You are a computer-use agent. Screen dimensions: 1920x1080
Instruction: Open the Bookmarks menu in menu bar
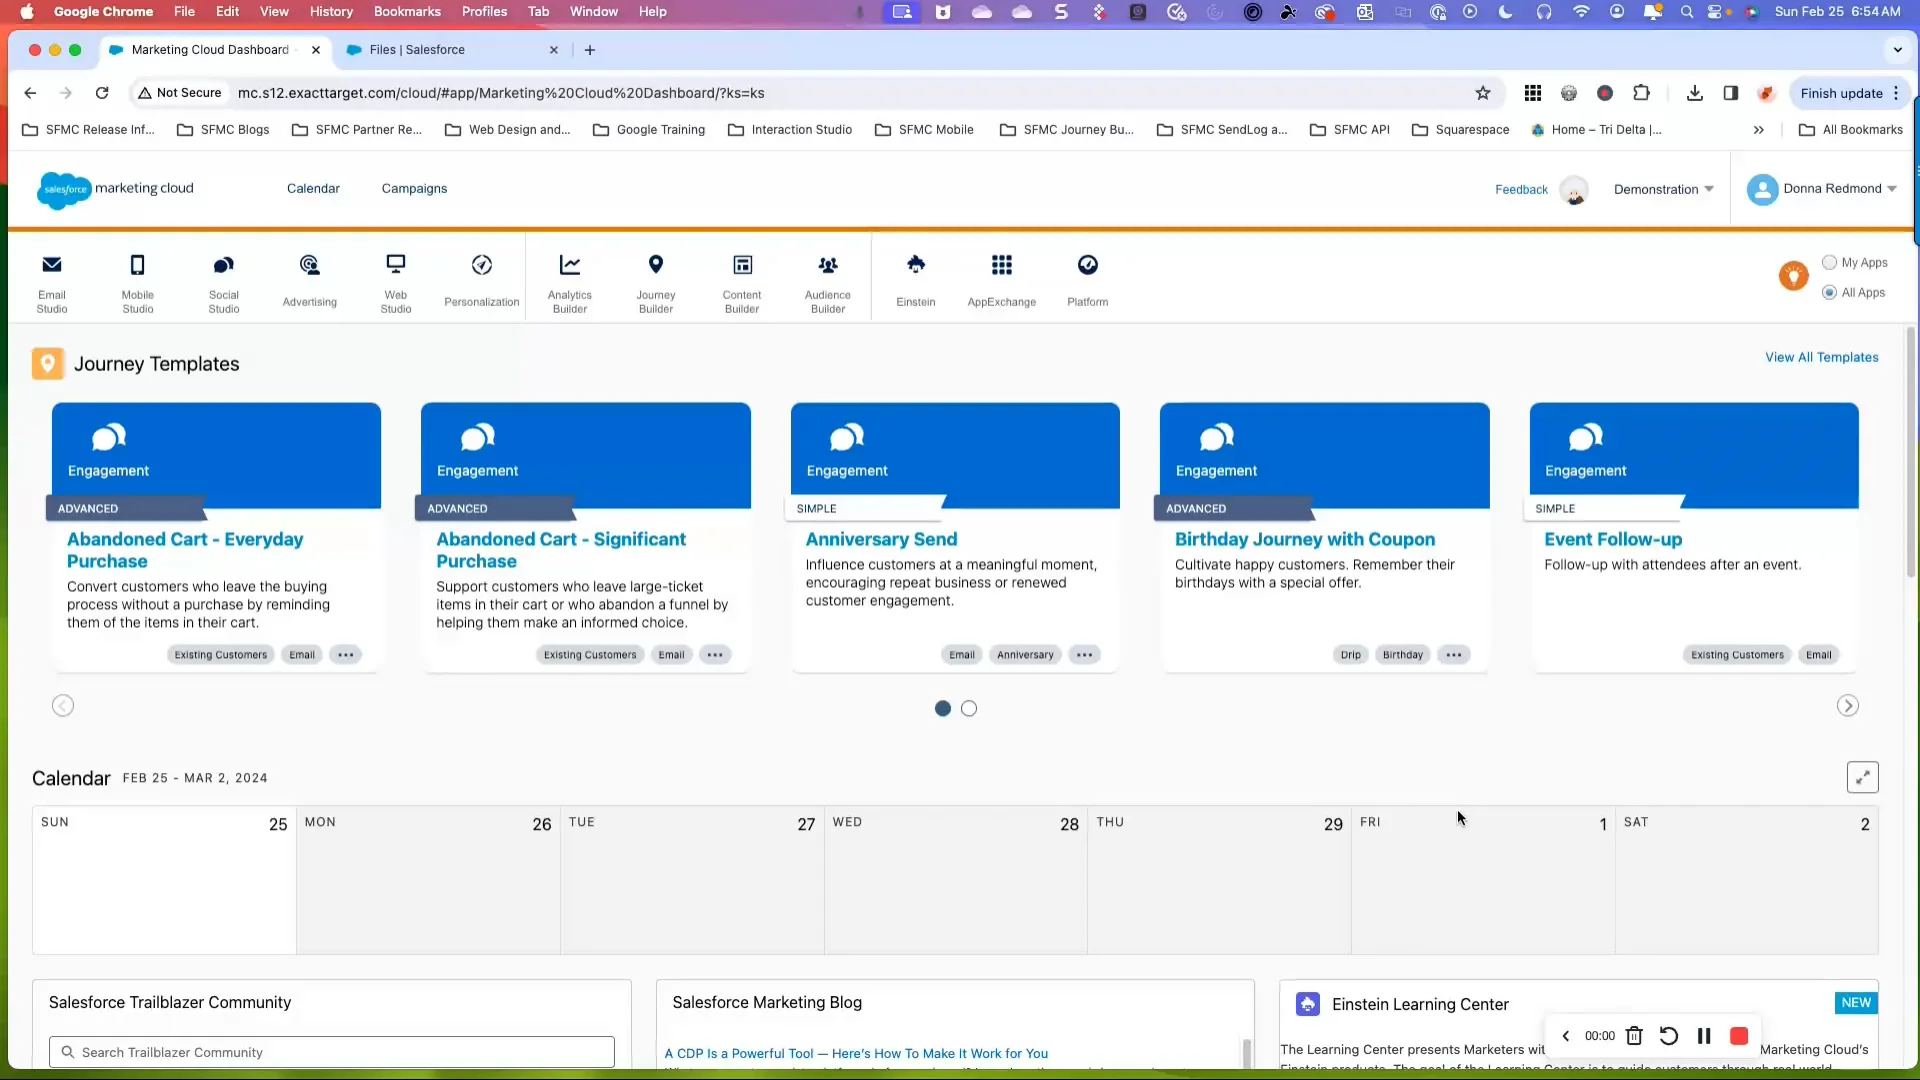coord(406,11)
